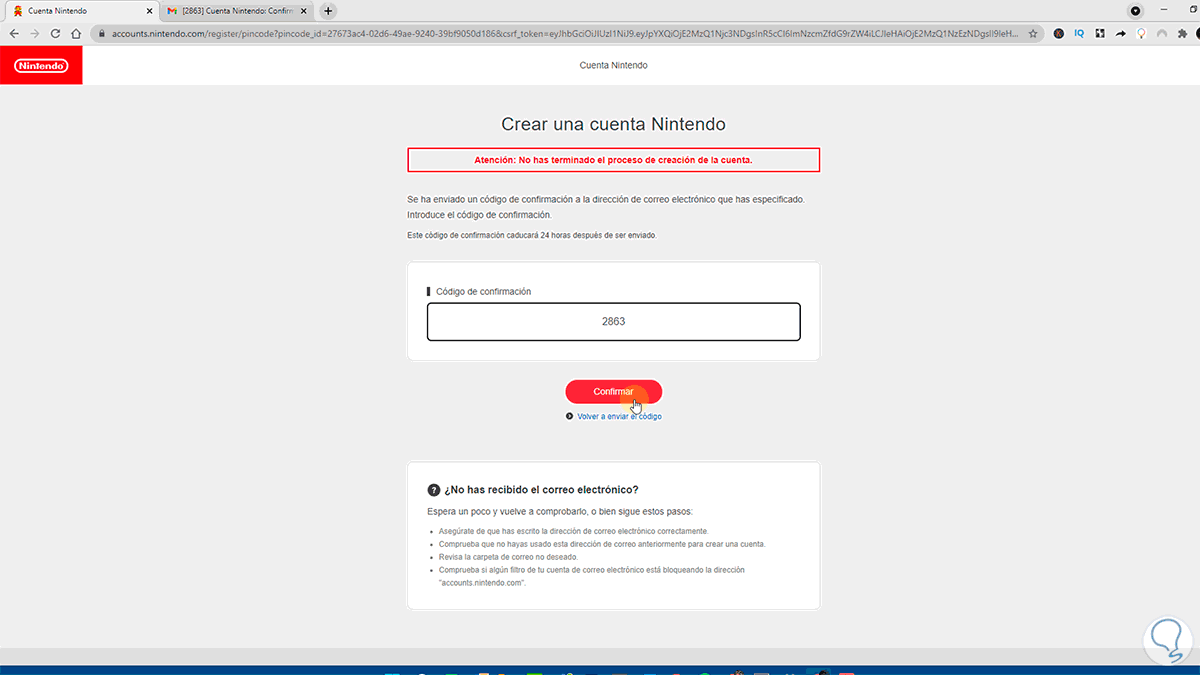The image size is (1200, 675).
Task: Click the Nintendo logo
Action: click(x=41, y=65)
